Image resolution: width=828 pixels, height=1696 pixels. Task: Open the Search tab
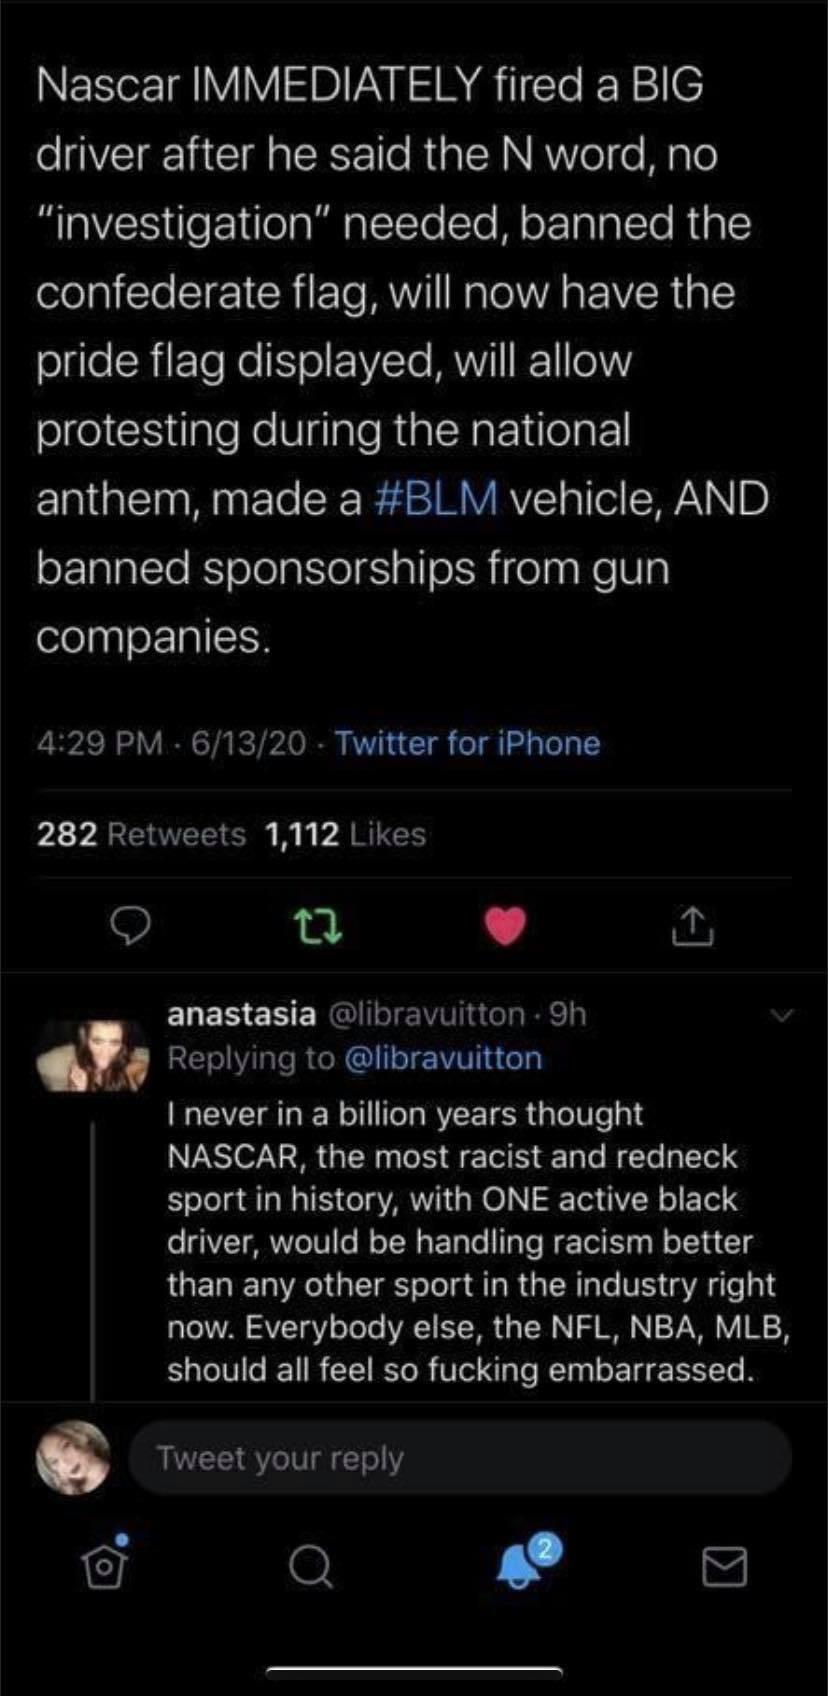pos(310,1567)
